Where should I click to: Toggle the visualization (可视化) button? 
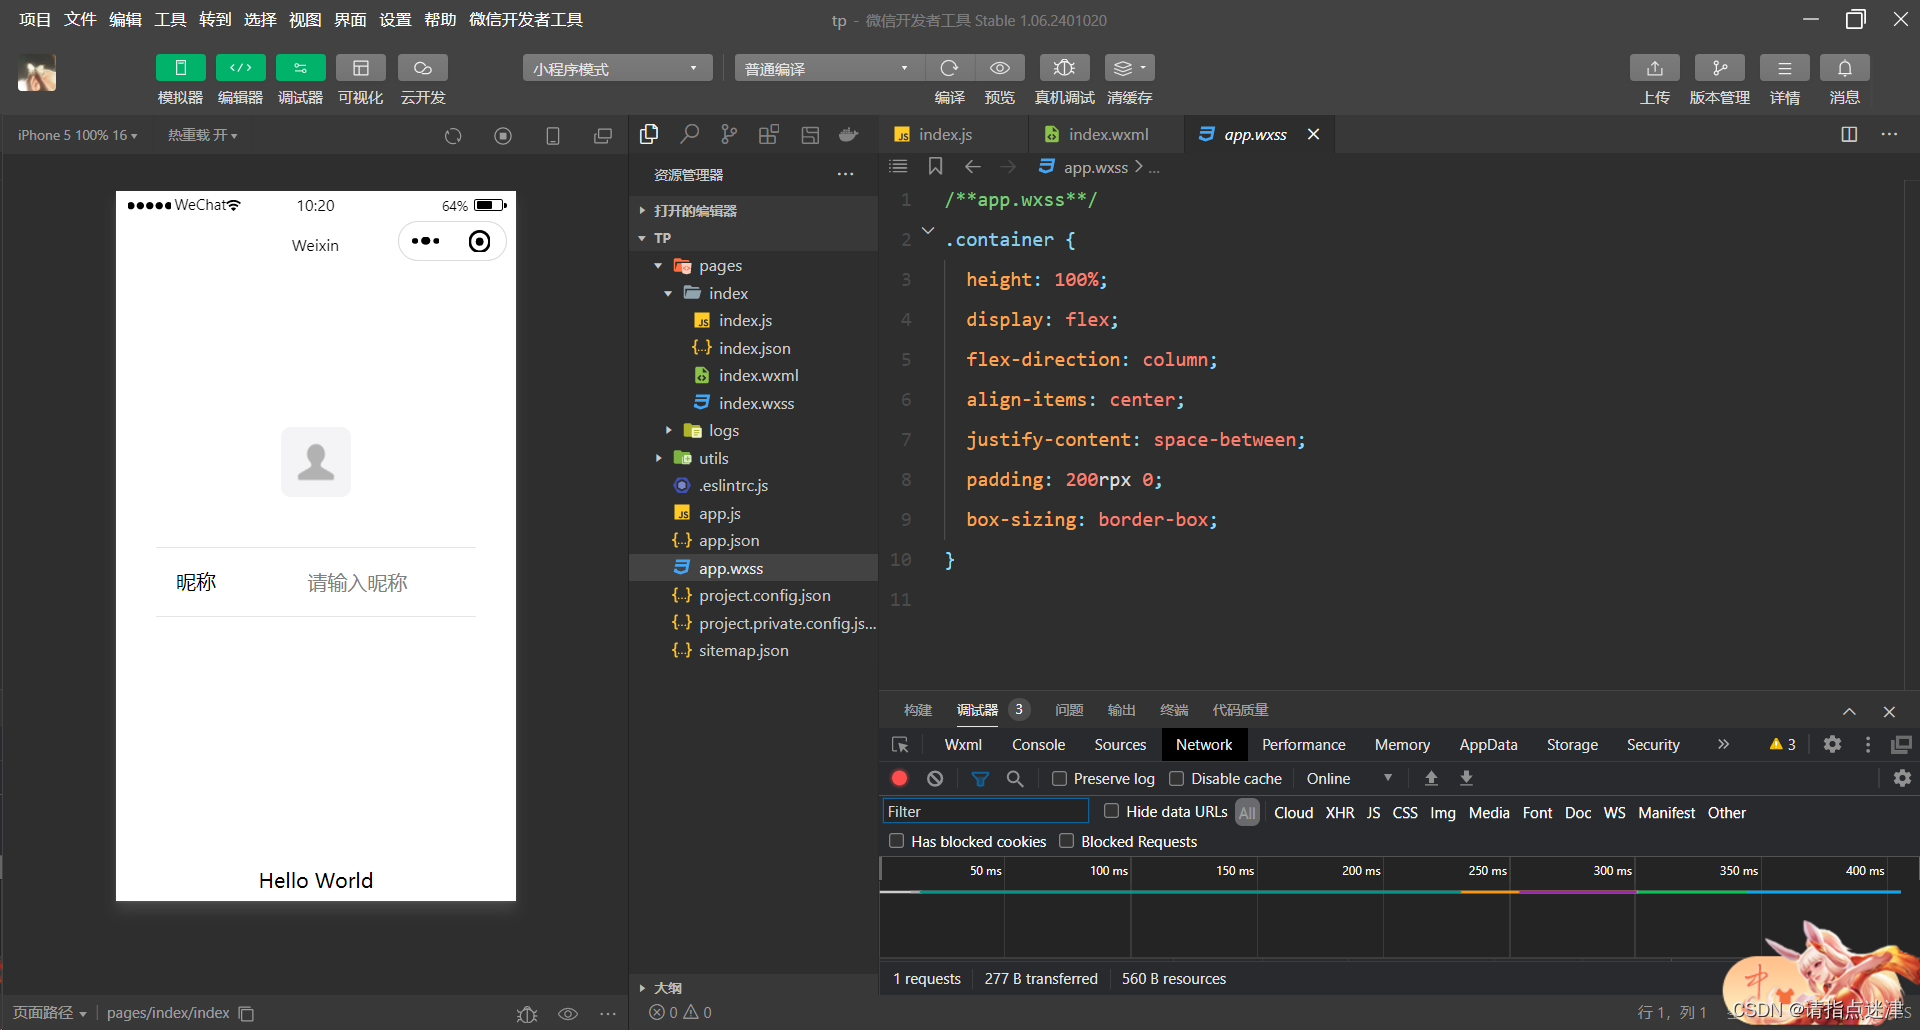pos(361,68)
